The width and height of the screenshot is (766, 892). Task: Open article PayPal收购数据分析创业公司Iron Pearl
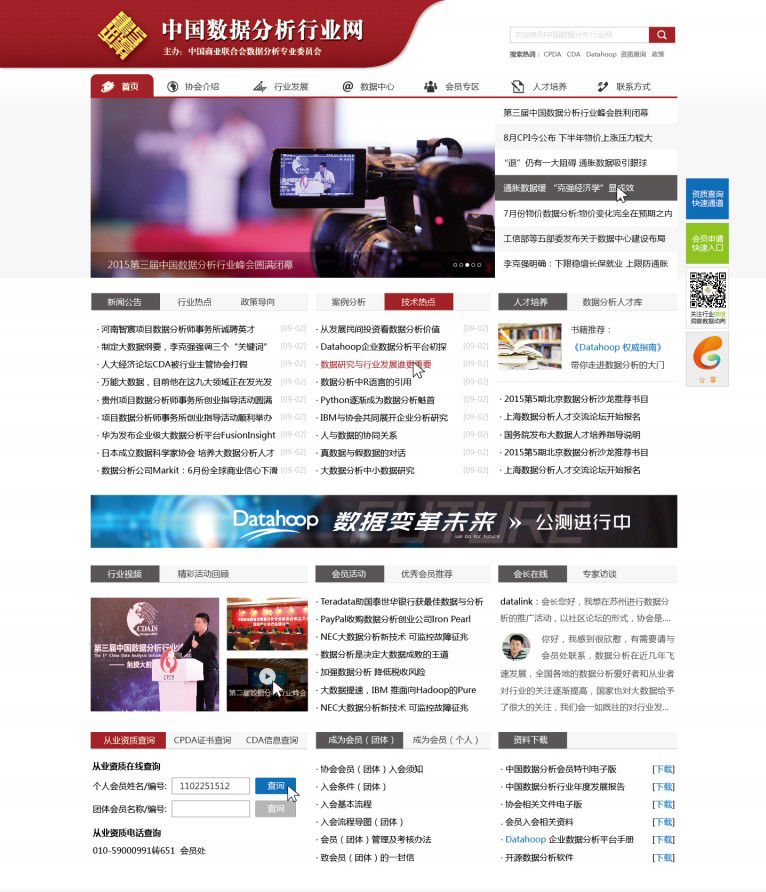395,619
